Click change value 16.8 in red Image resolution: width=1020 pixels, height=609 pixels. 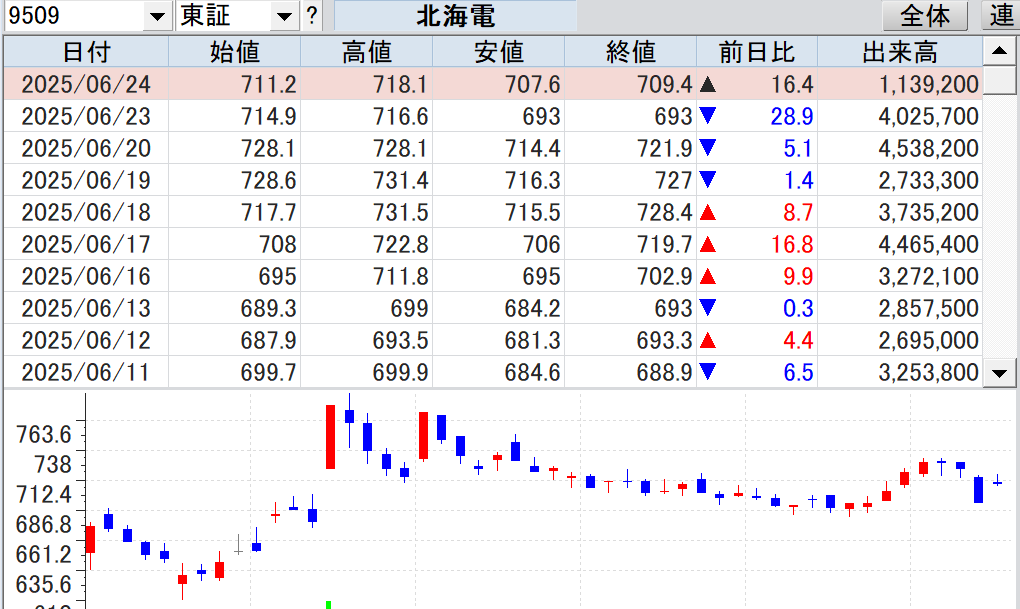(x=792, y=244)
